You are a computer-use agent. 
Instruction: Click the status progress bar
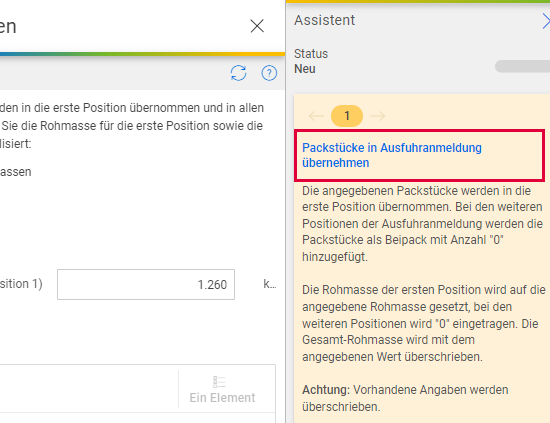point(522,66)
